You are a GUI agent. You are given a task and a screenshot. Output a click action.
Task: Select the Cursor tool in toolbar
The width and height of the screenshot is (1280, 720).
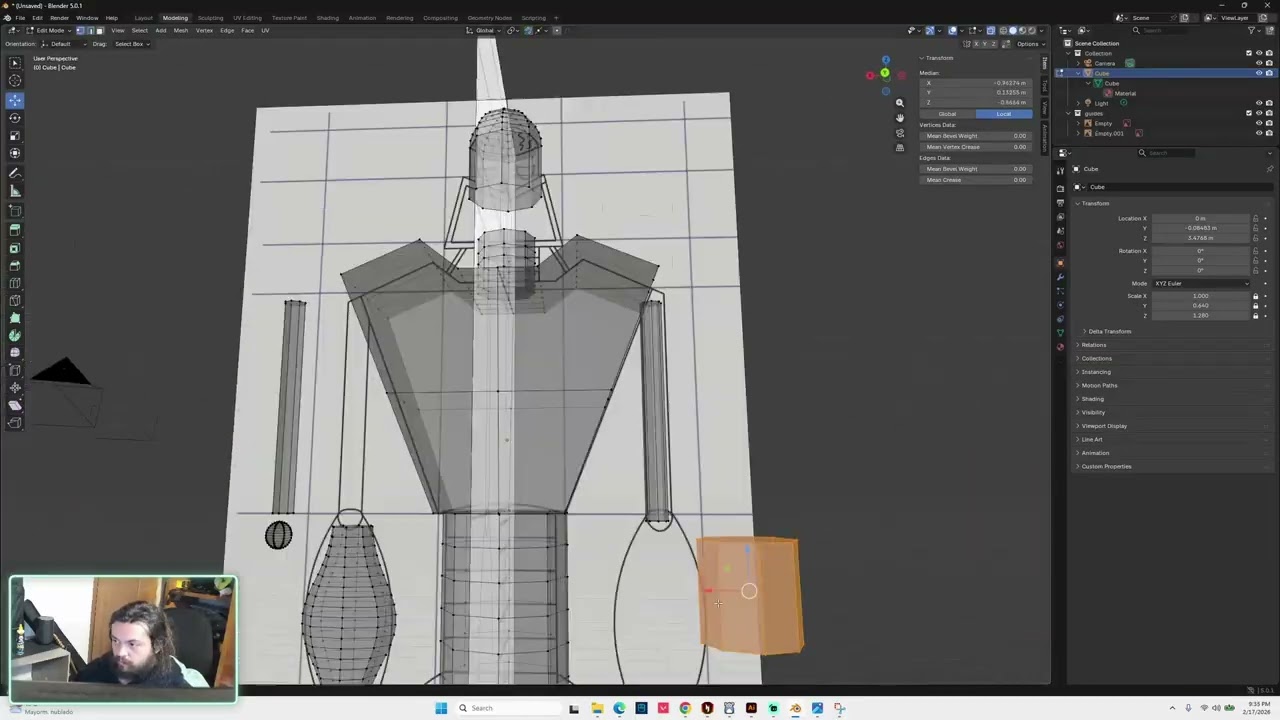point(15,81)
